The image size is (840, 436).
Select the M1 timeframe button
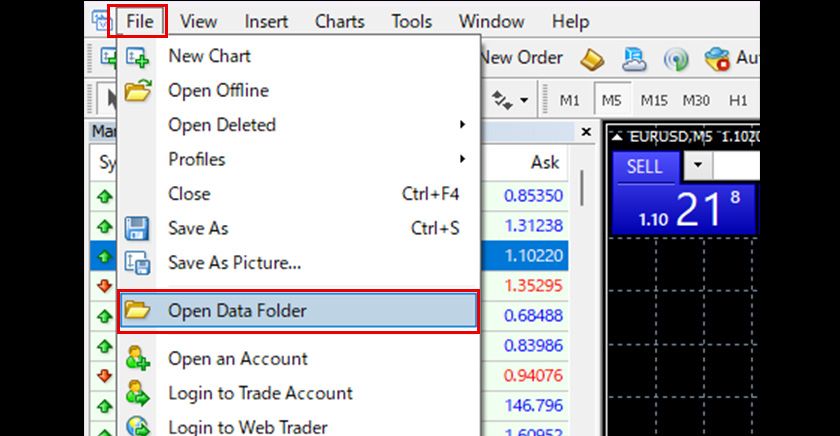tap(569, 100)
